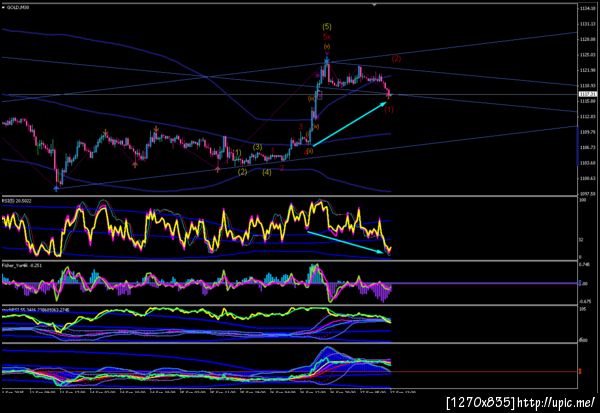Click the RSI(8) 20.5622 indicator label
The image size is (600, 413).
point(17,201)
